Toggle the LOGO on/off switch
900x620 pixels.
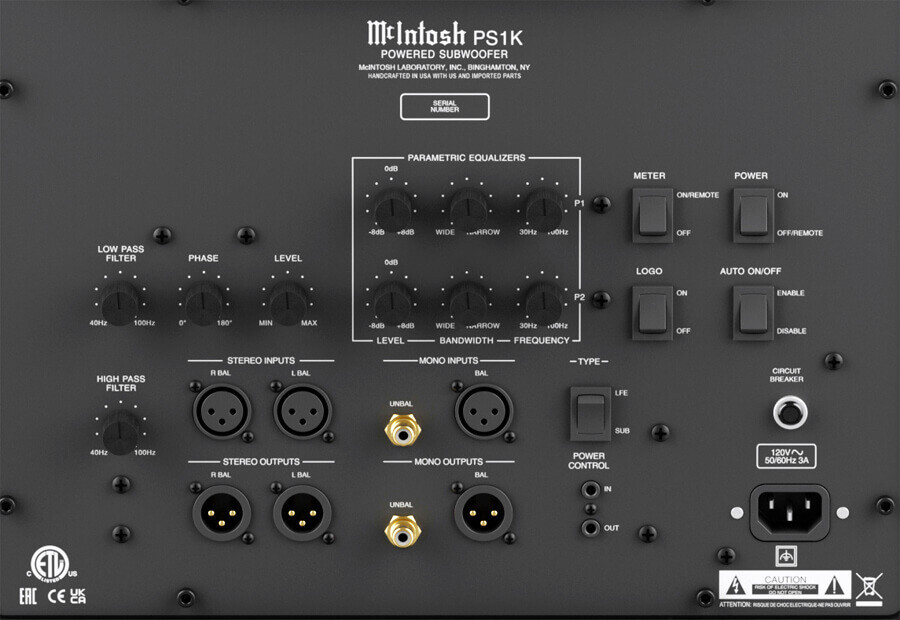click(x=653, y=313)
